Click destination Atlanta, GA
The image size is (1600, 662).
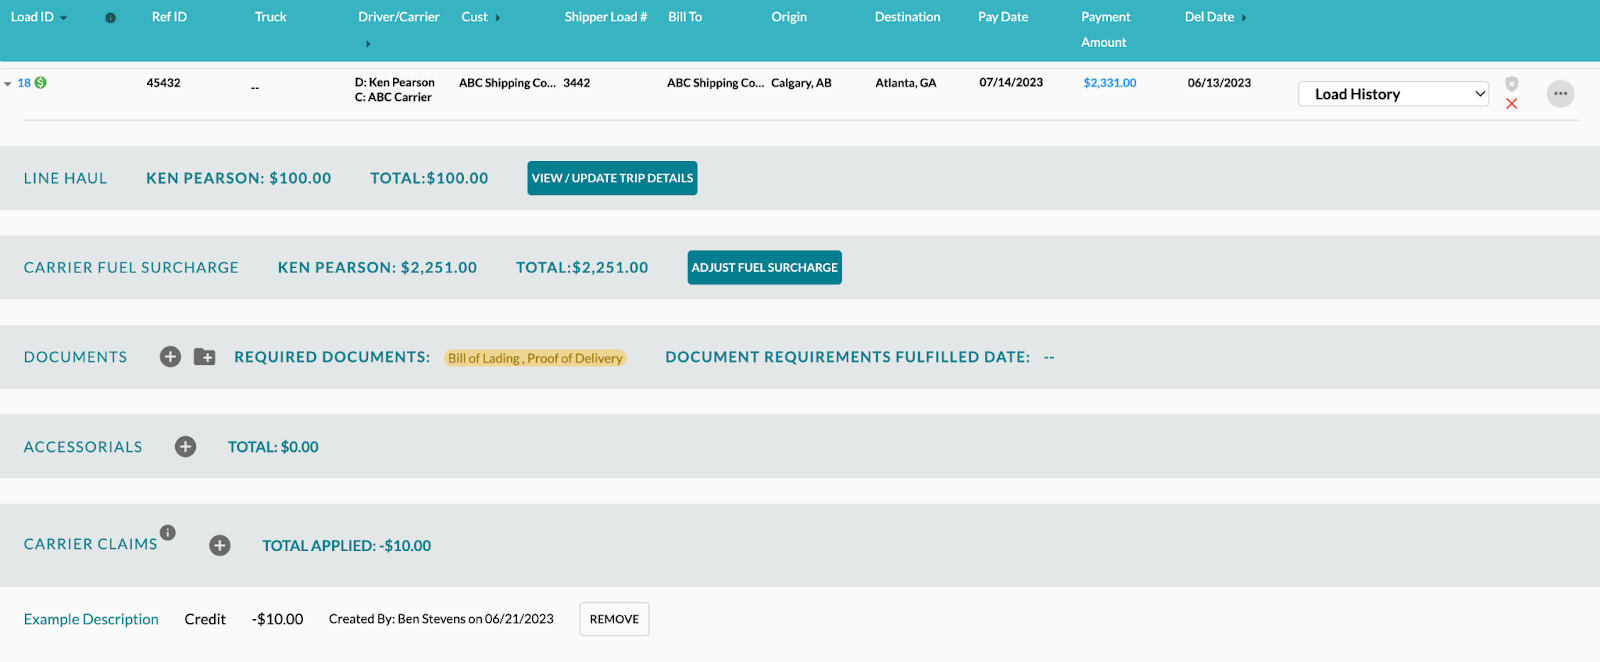click(906, 83)
